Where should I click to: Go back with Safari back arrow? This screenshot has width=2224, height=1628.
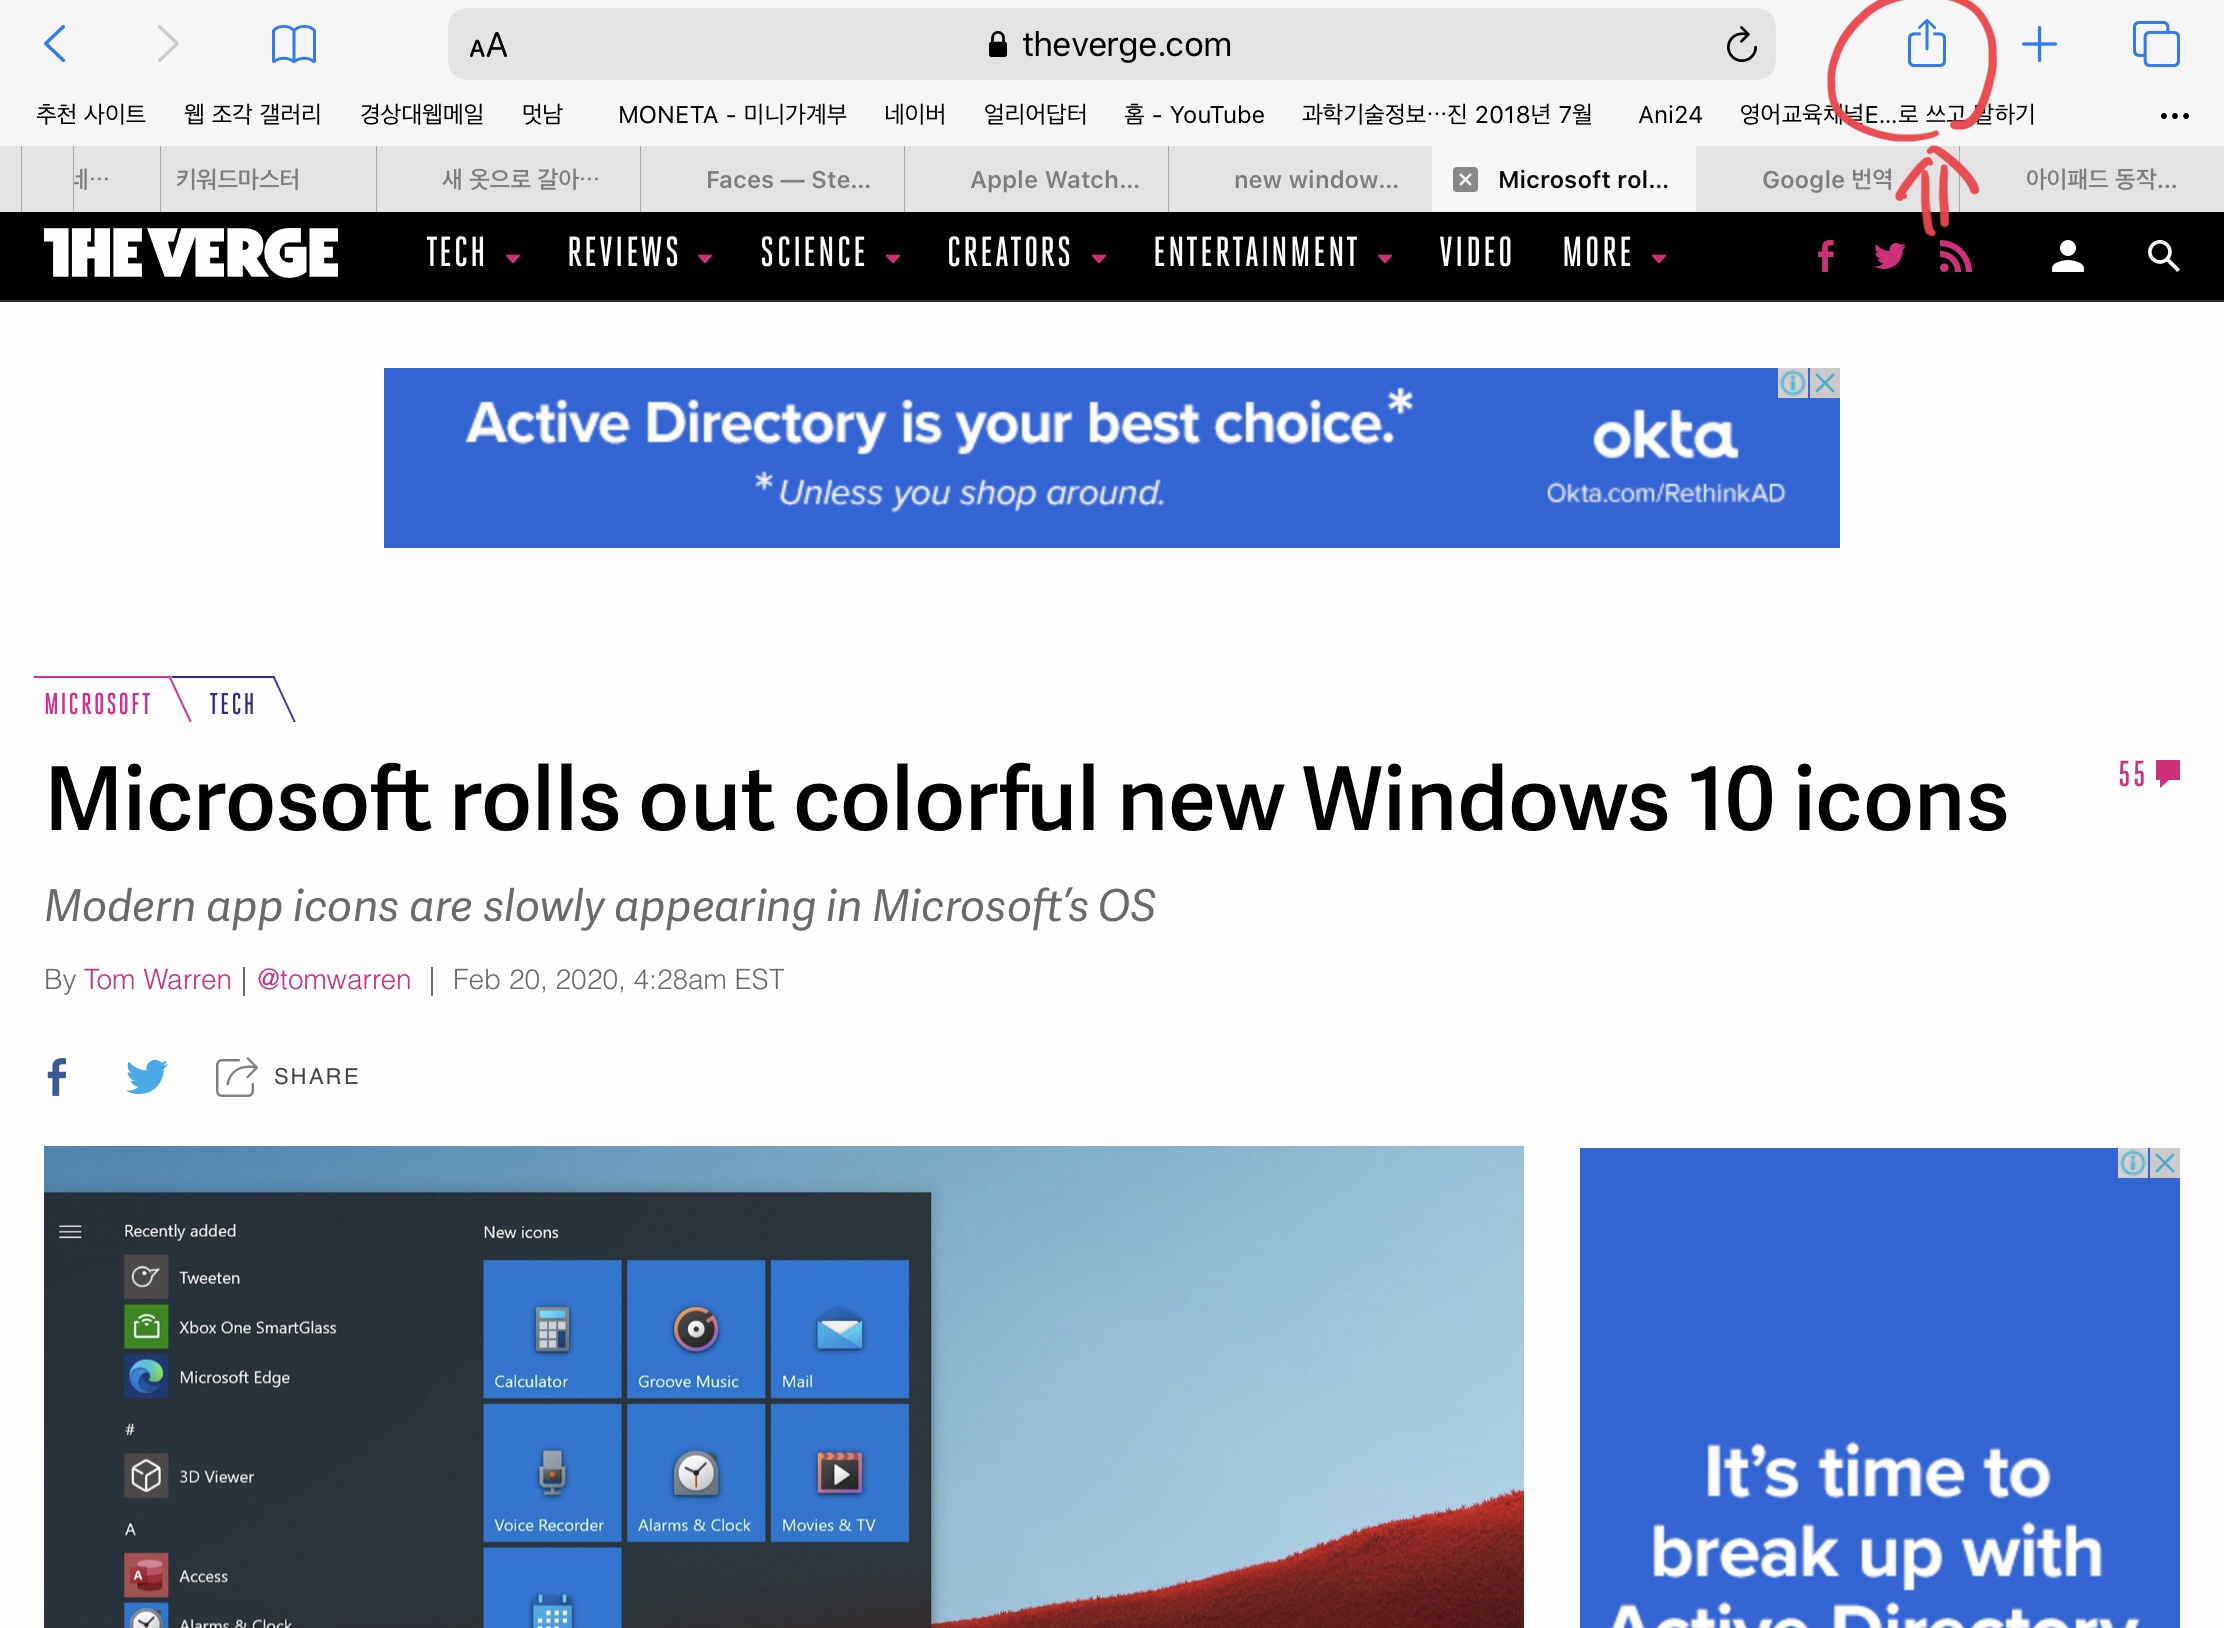[x=56, y=44]
